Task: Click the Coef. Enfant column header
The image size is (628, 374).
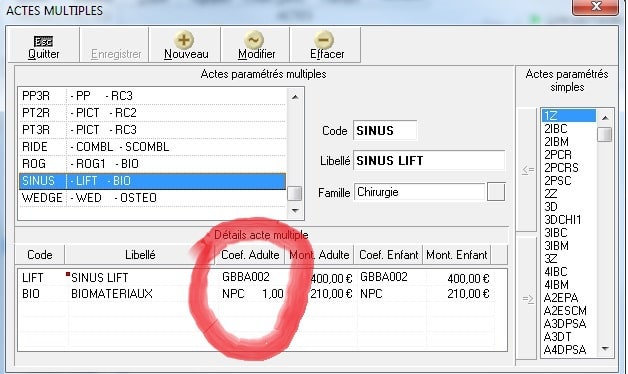Action: (x=388, y=255)
